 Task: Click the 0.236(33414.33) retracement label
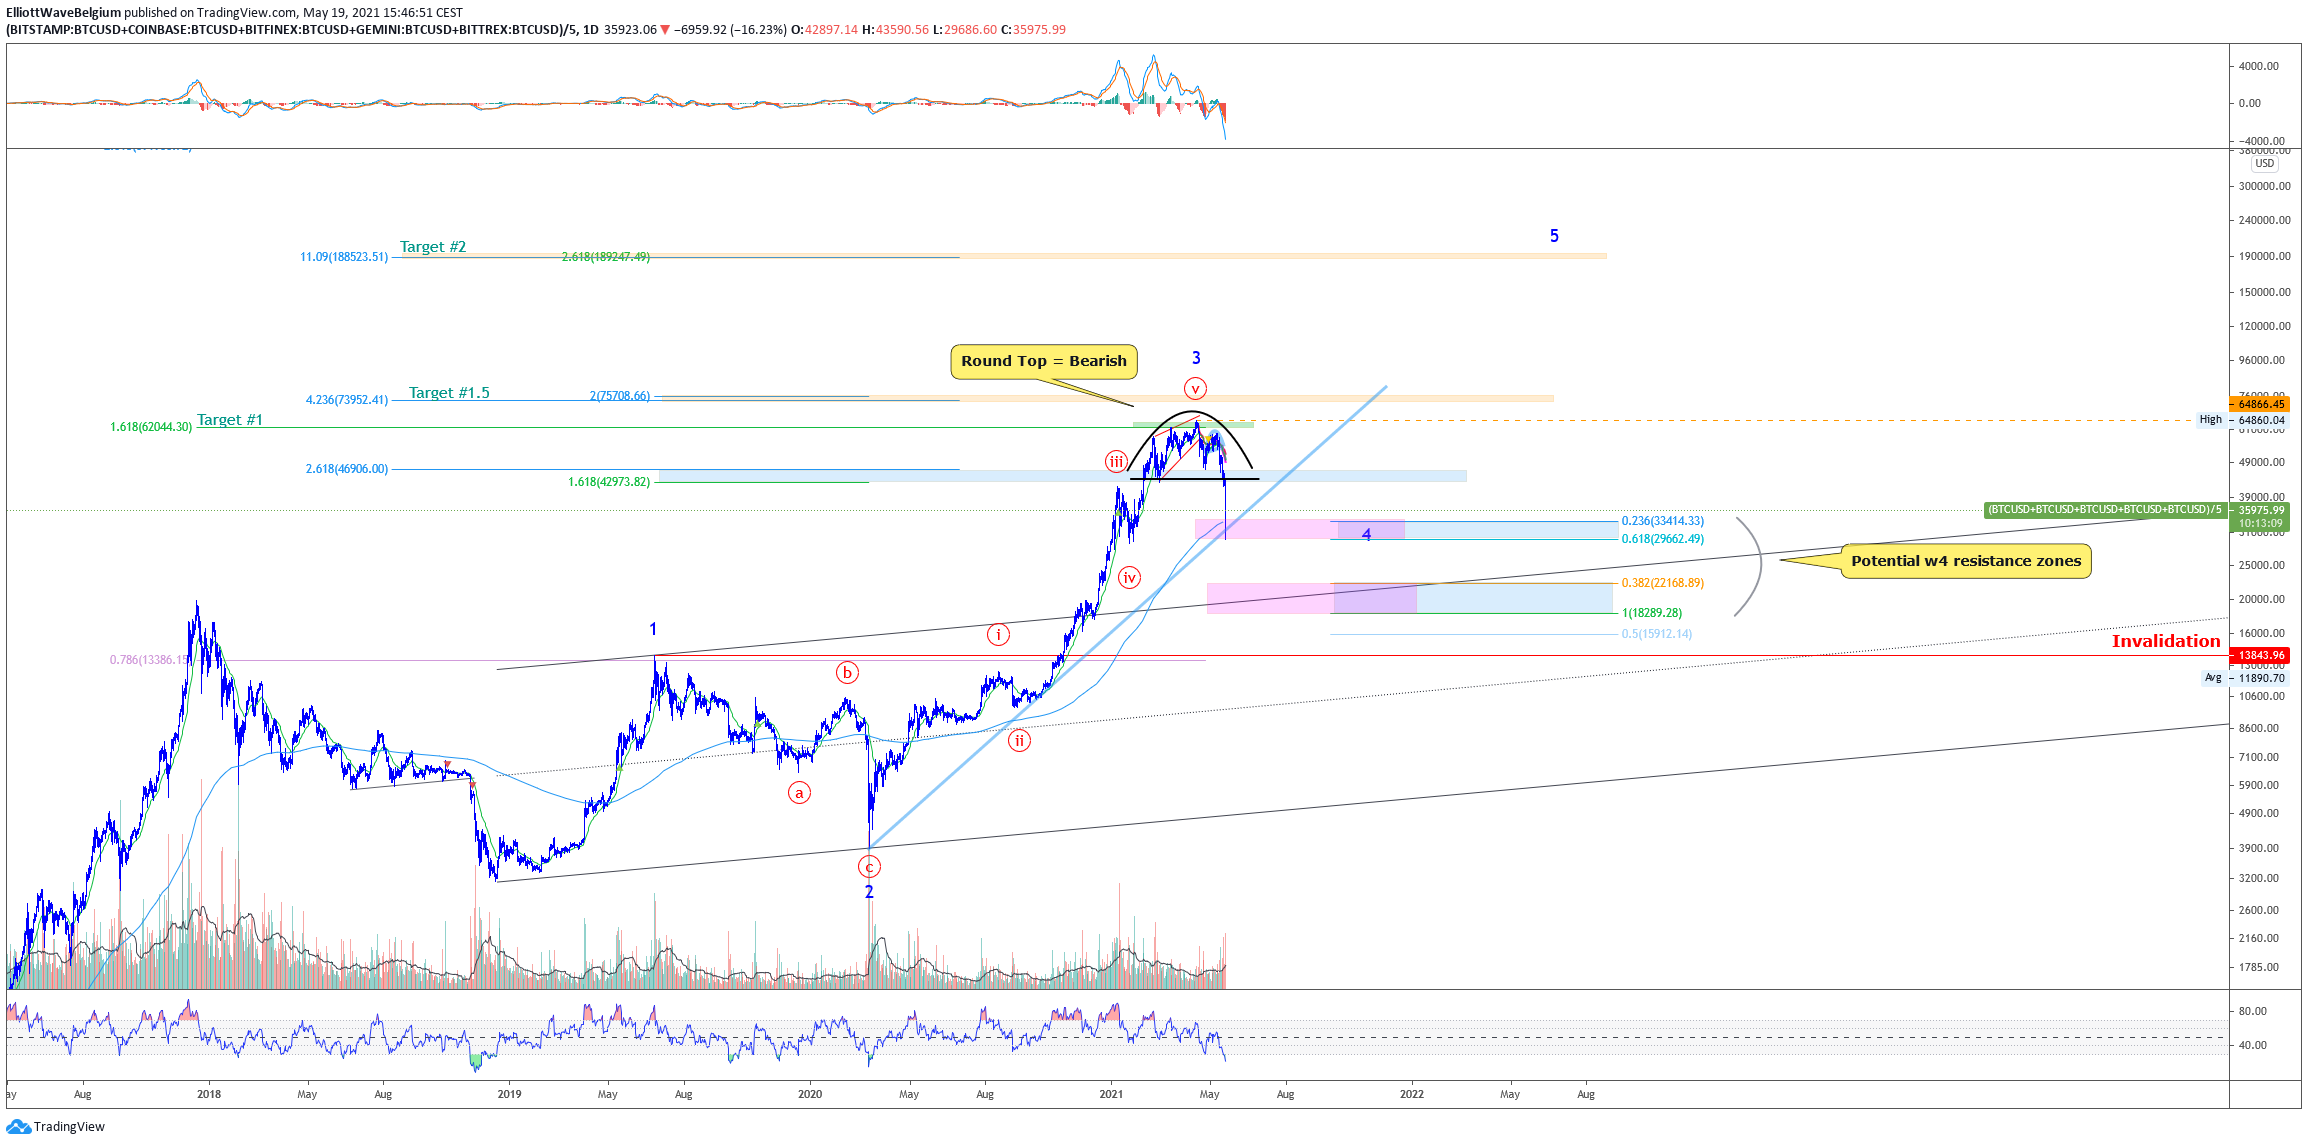point(1663,521)
